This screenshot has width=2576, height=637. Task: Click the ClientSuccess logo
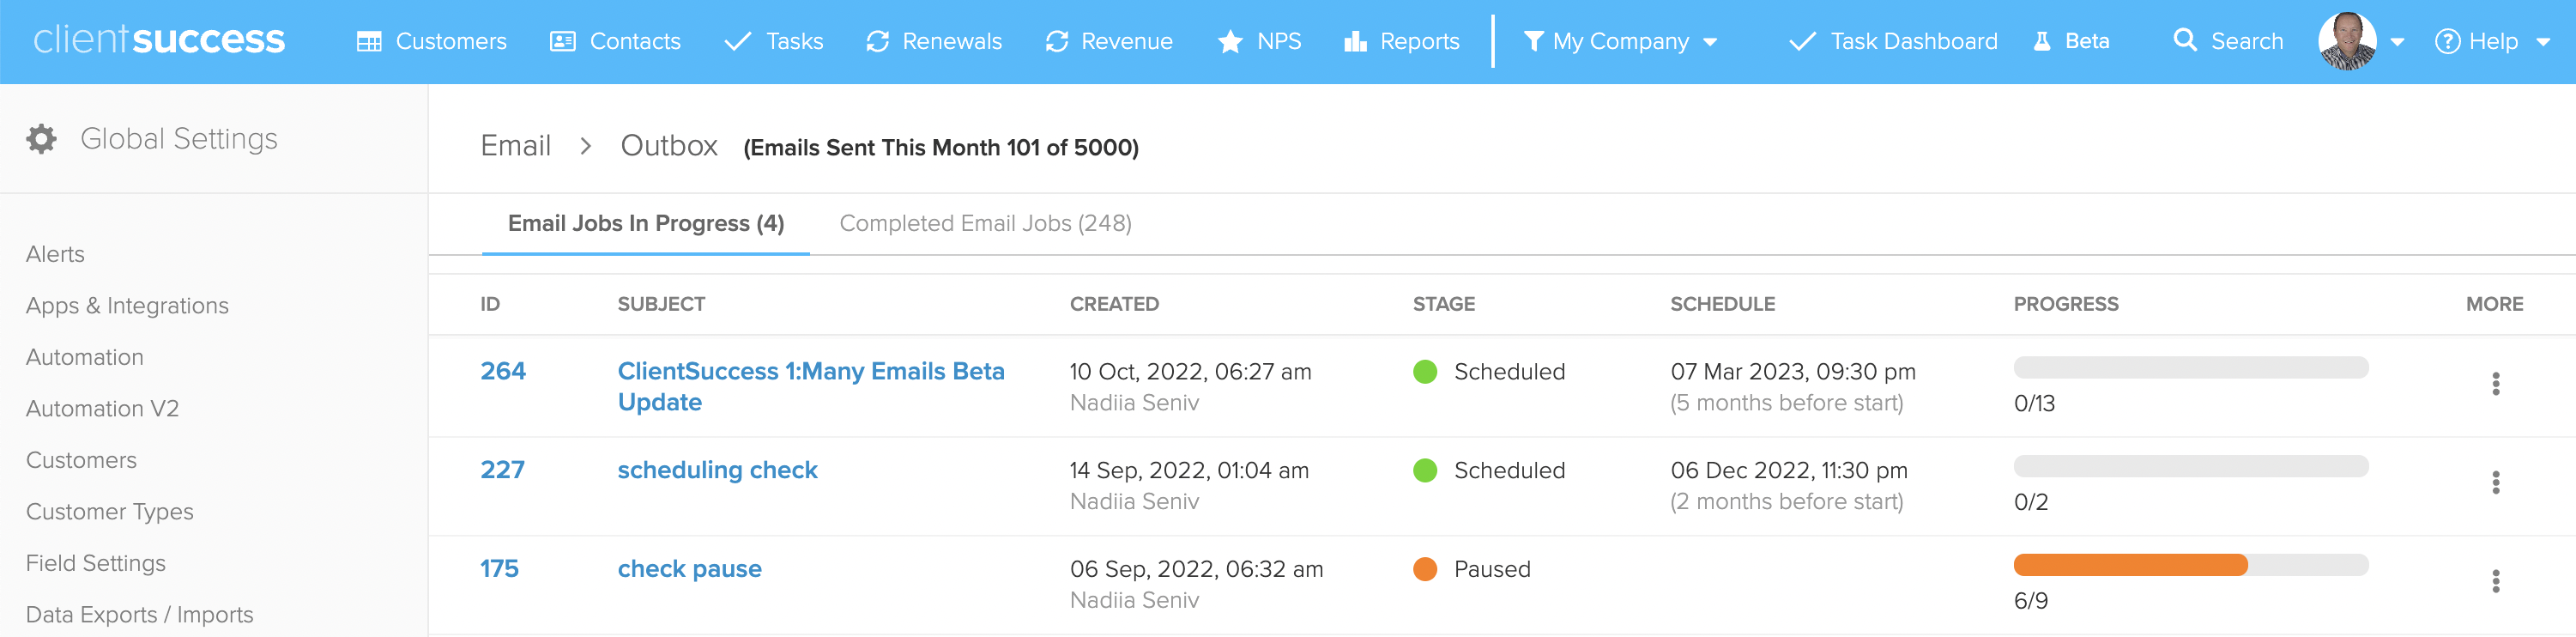(x=159, y=40)
